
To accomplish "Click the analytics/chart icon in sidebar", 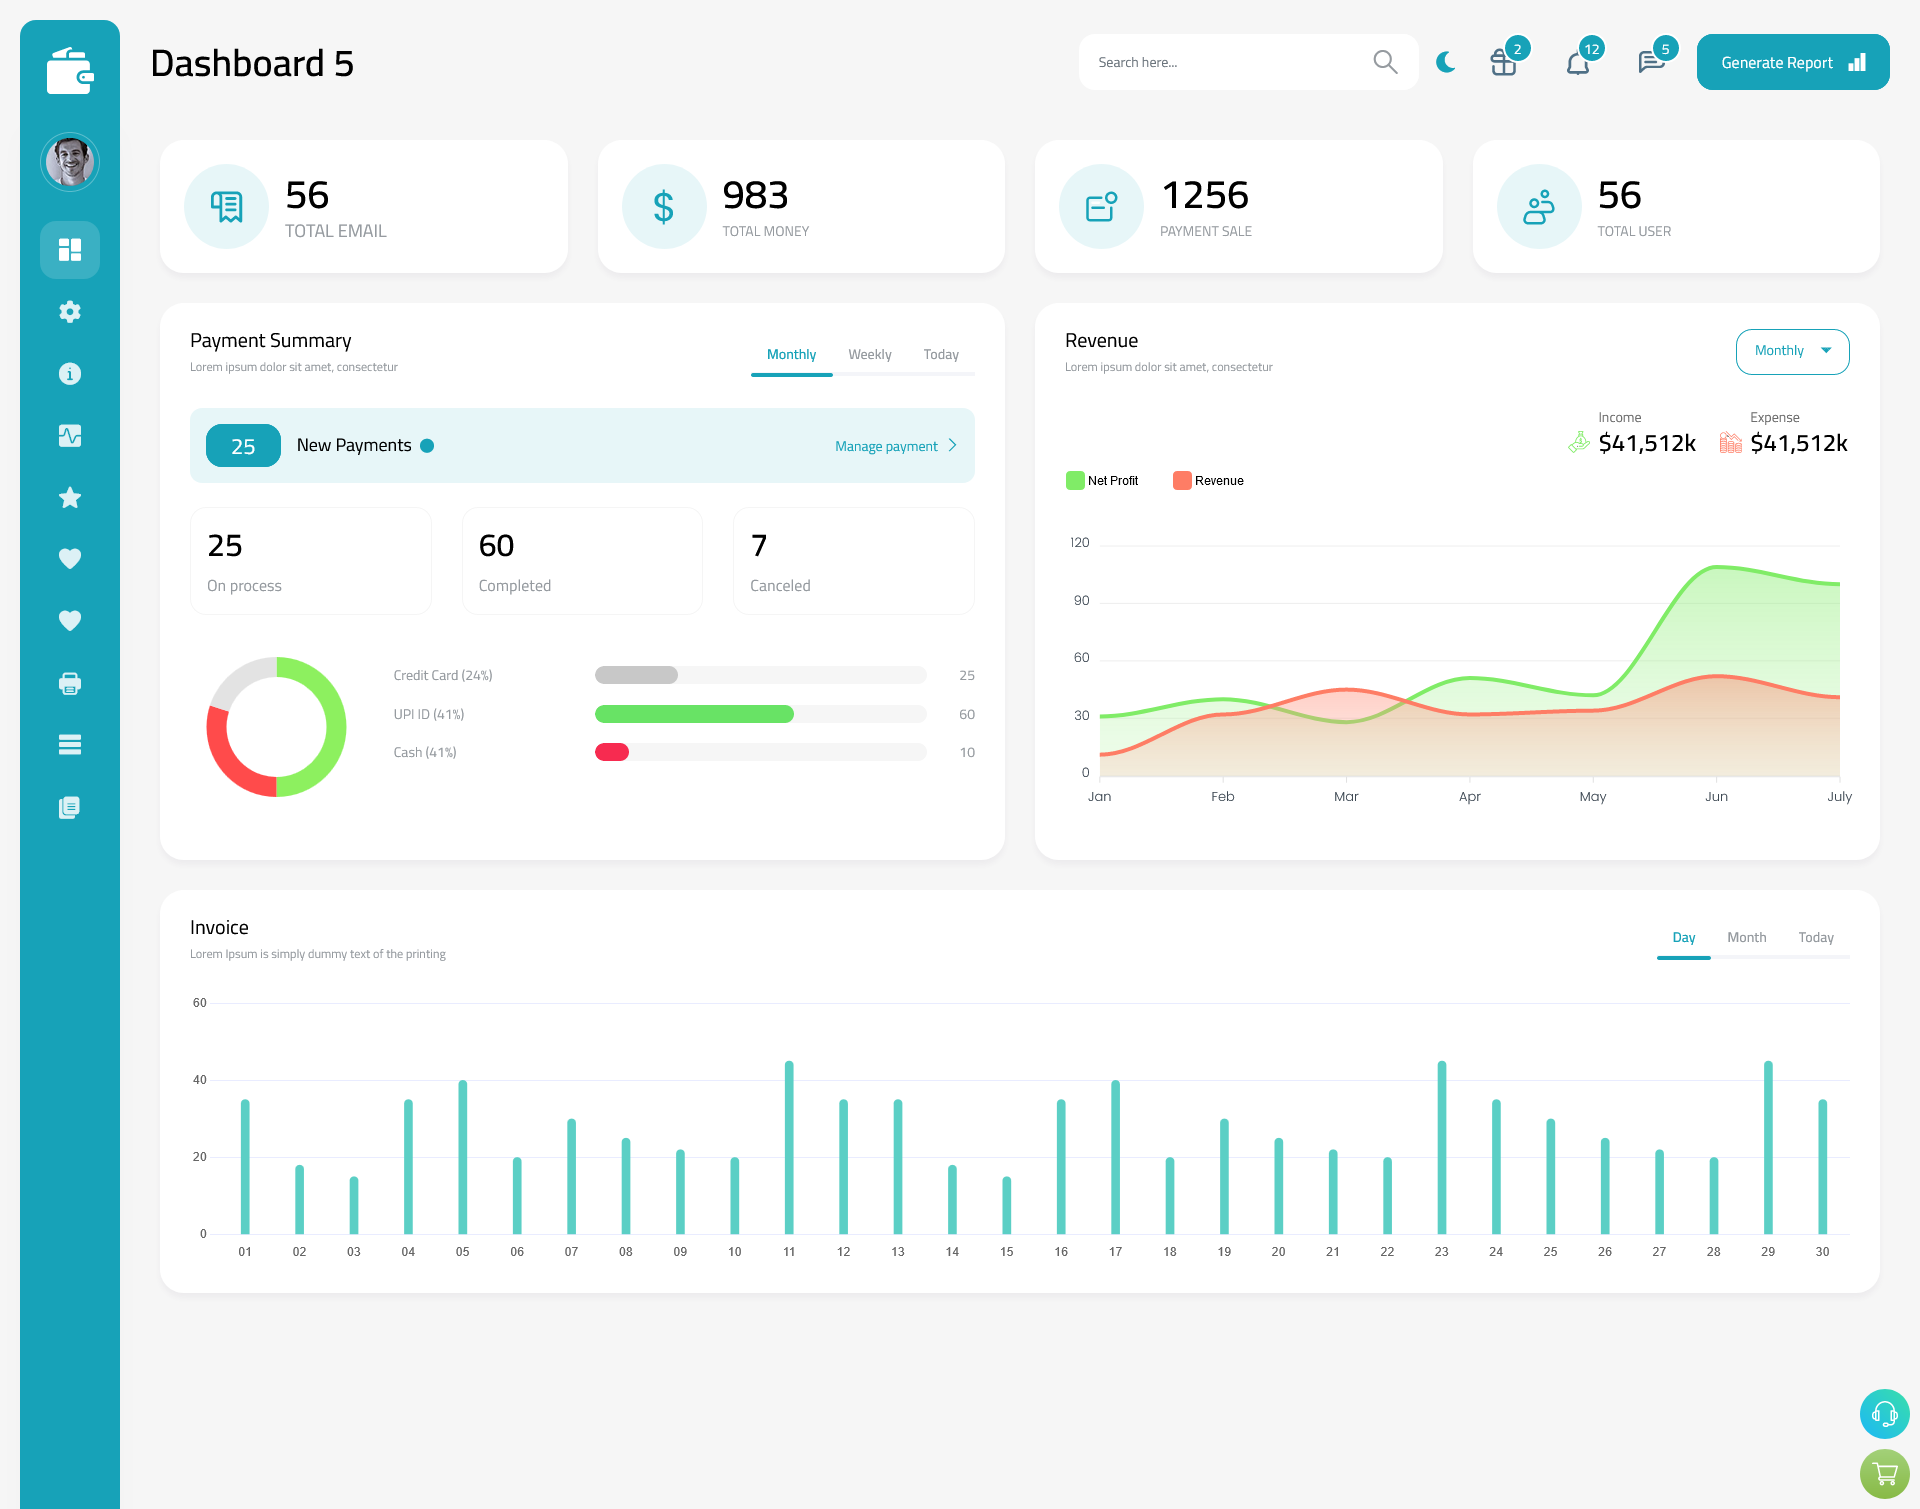I will [x=70, y=435].
